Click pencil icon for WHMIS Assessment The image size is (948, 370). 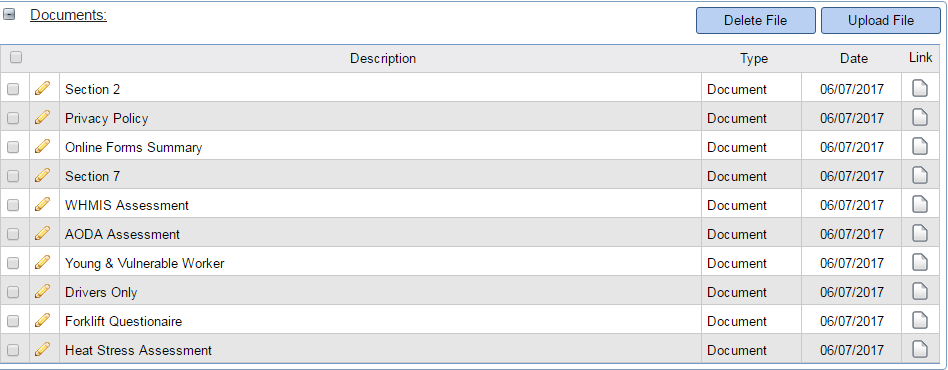click(x=42, y=204)
